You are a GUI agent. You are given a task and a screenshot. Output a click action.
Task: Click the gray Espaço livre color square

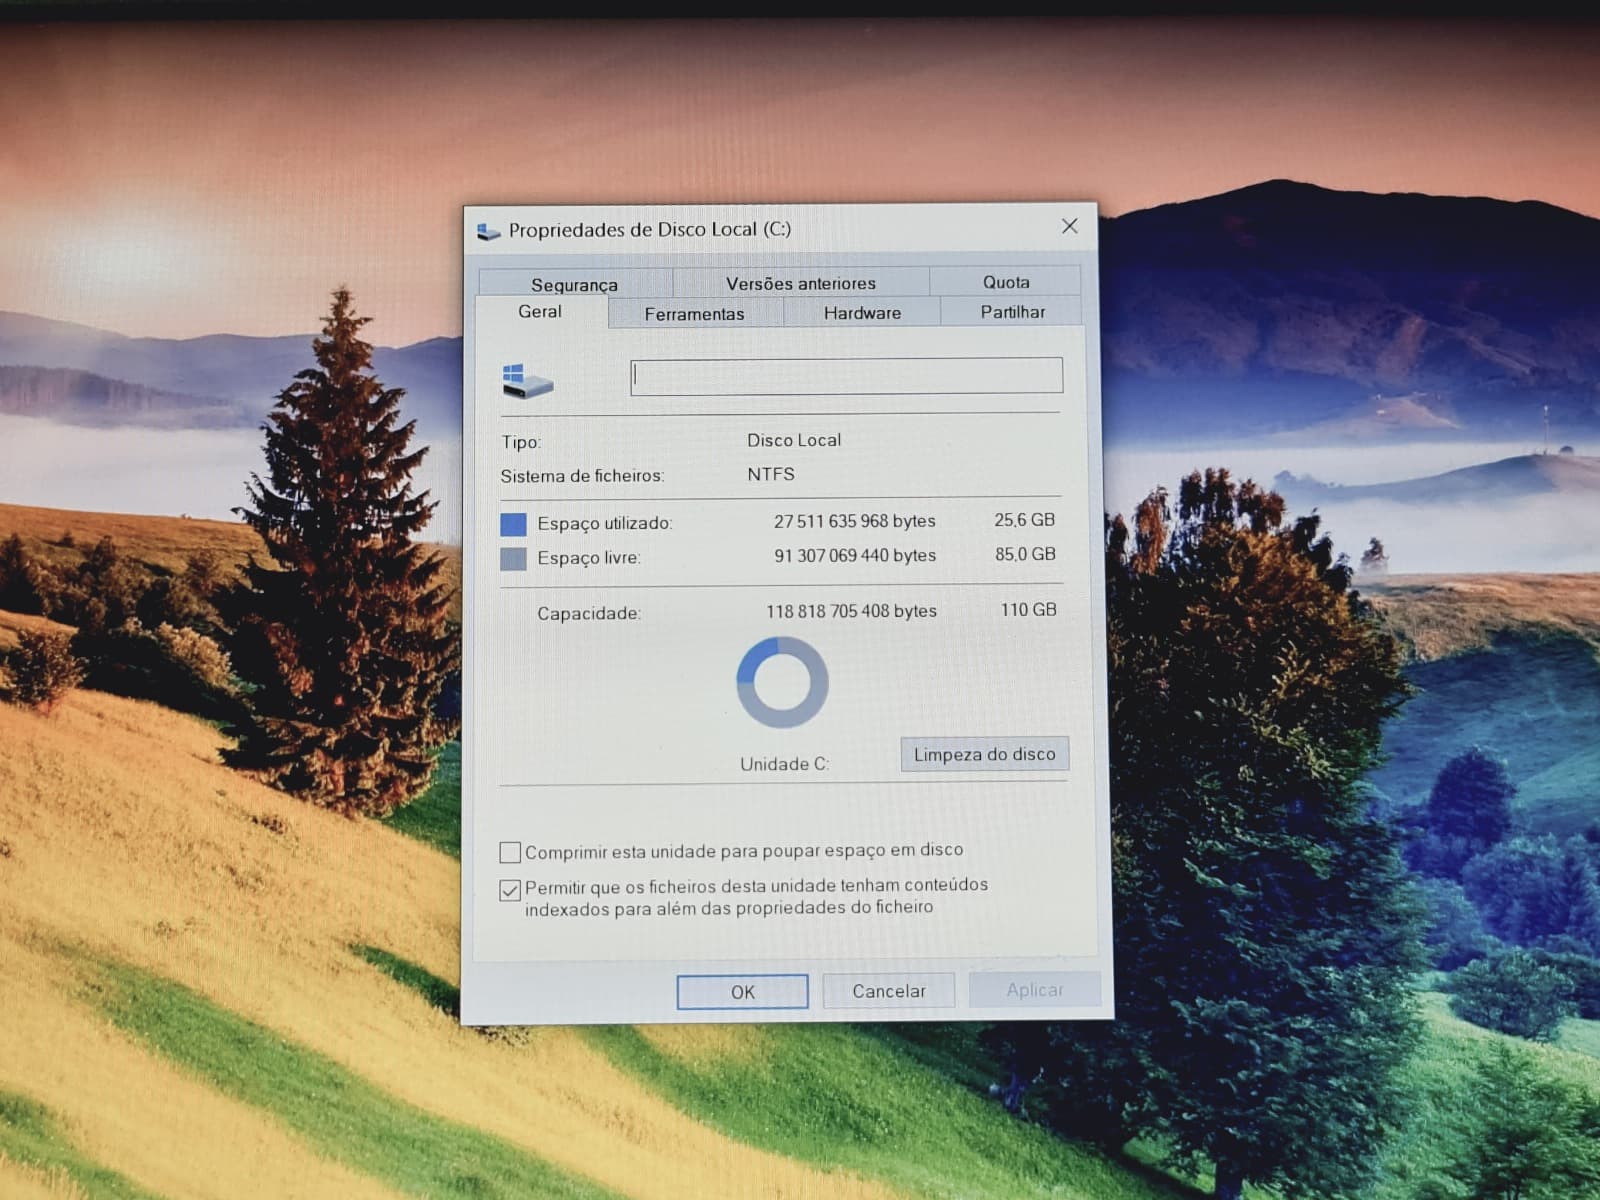513,558
